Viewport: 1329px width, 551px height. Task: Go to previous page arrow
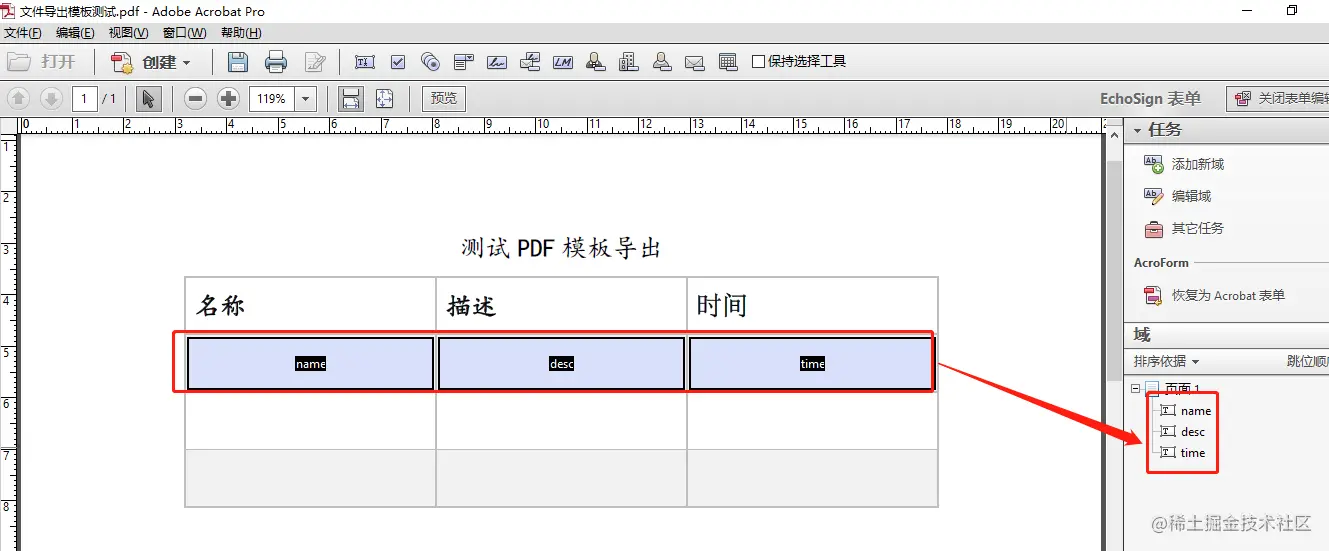click(19, 98)
